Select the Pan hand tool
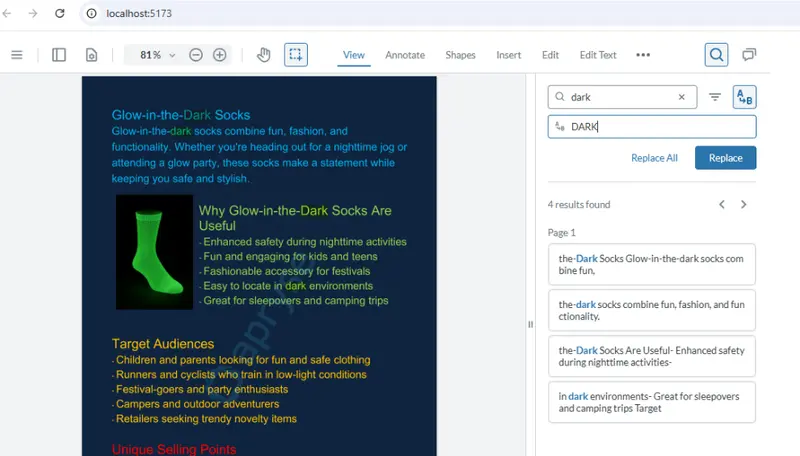Viewport: 800px width, 456px height. 263,55
